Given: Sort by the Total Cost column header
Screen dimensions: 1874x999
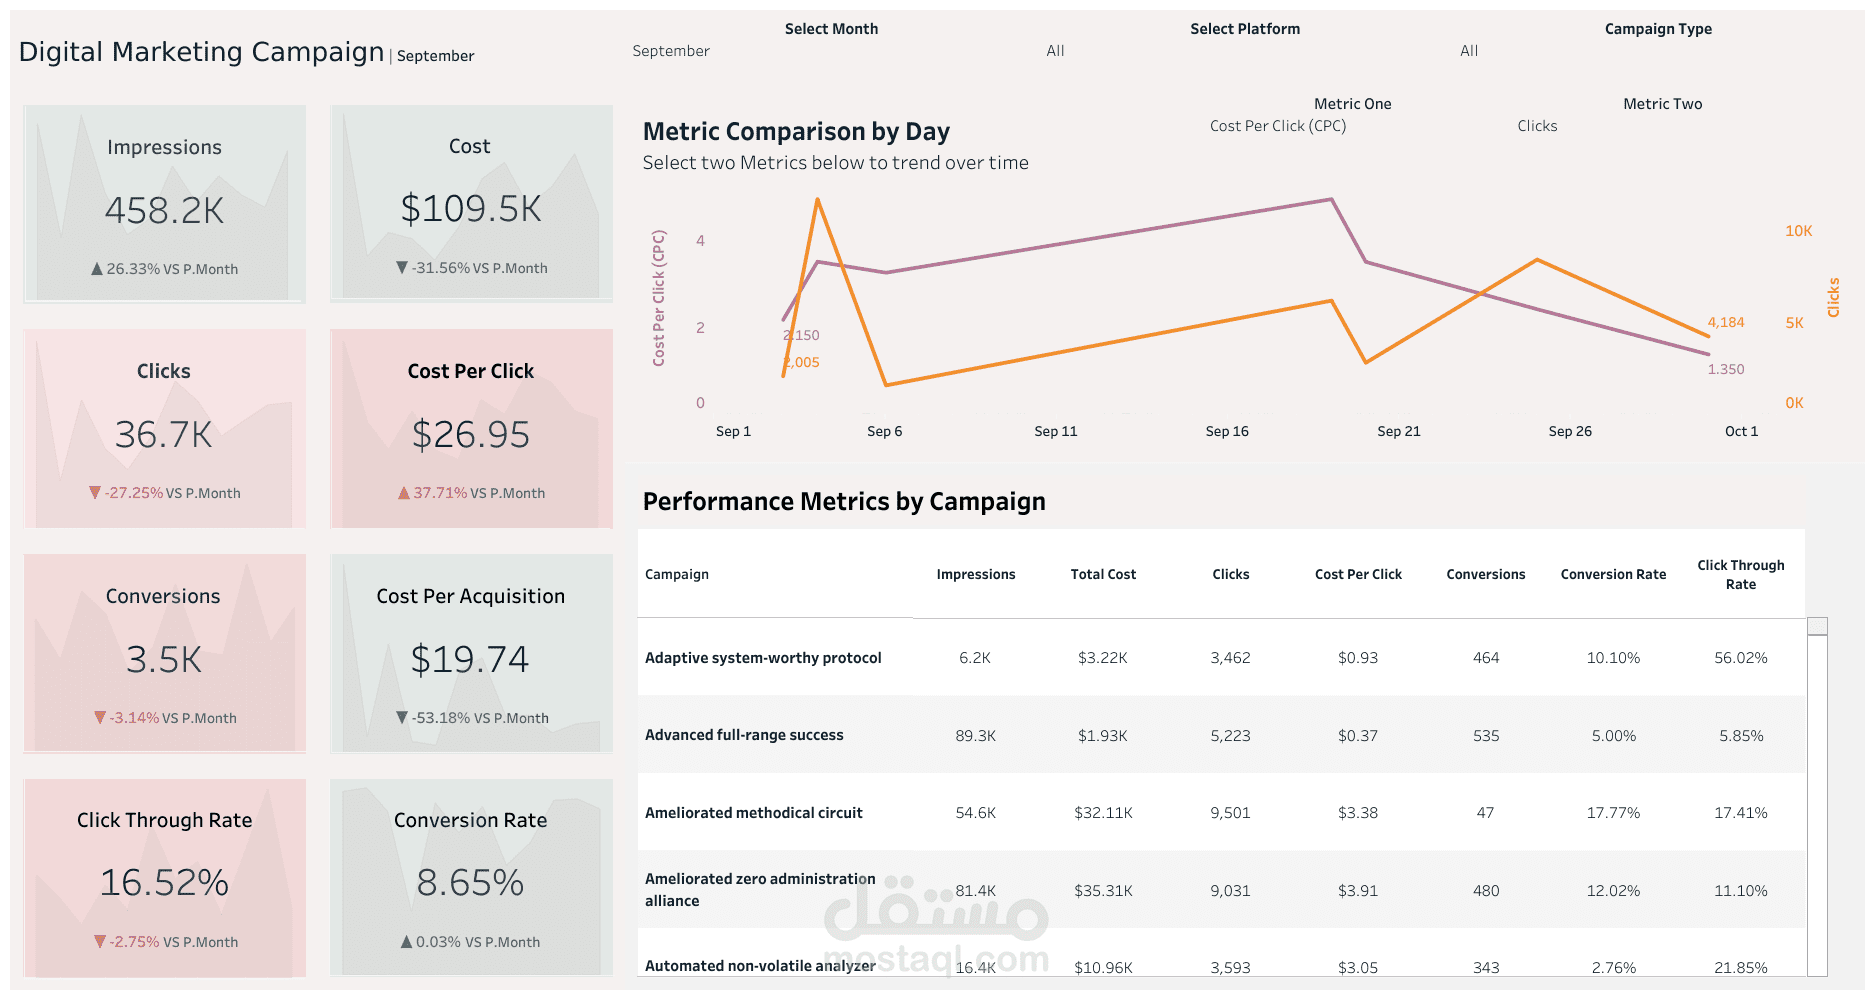Looking at the screenshot, I should pos(1103,574).
